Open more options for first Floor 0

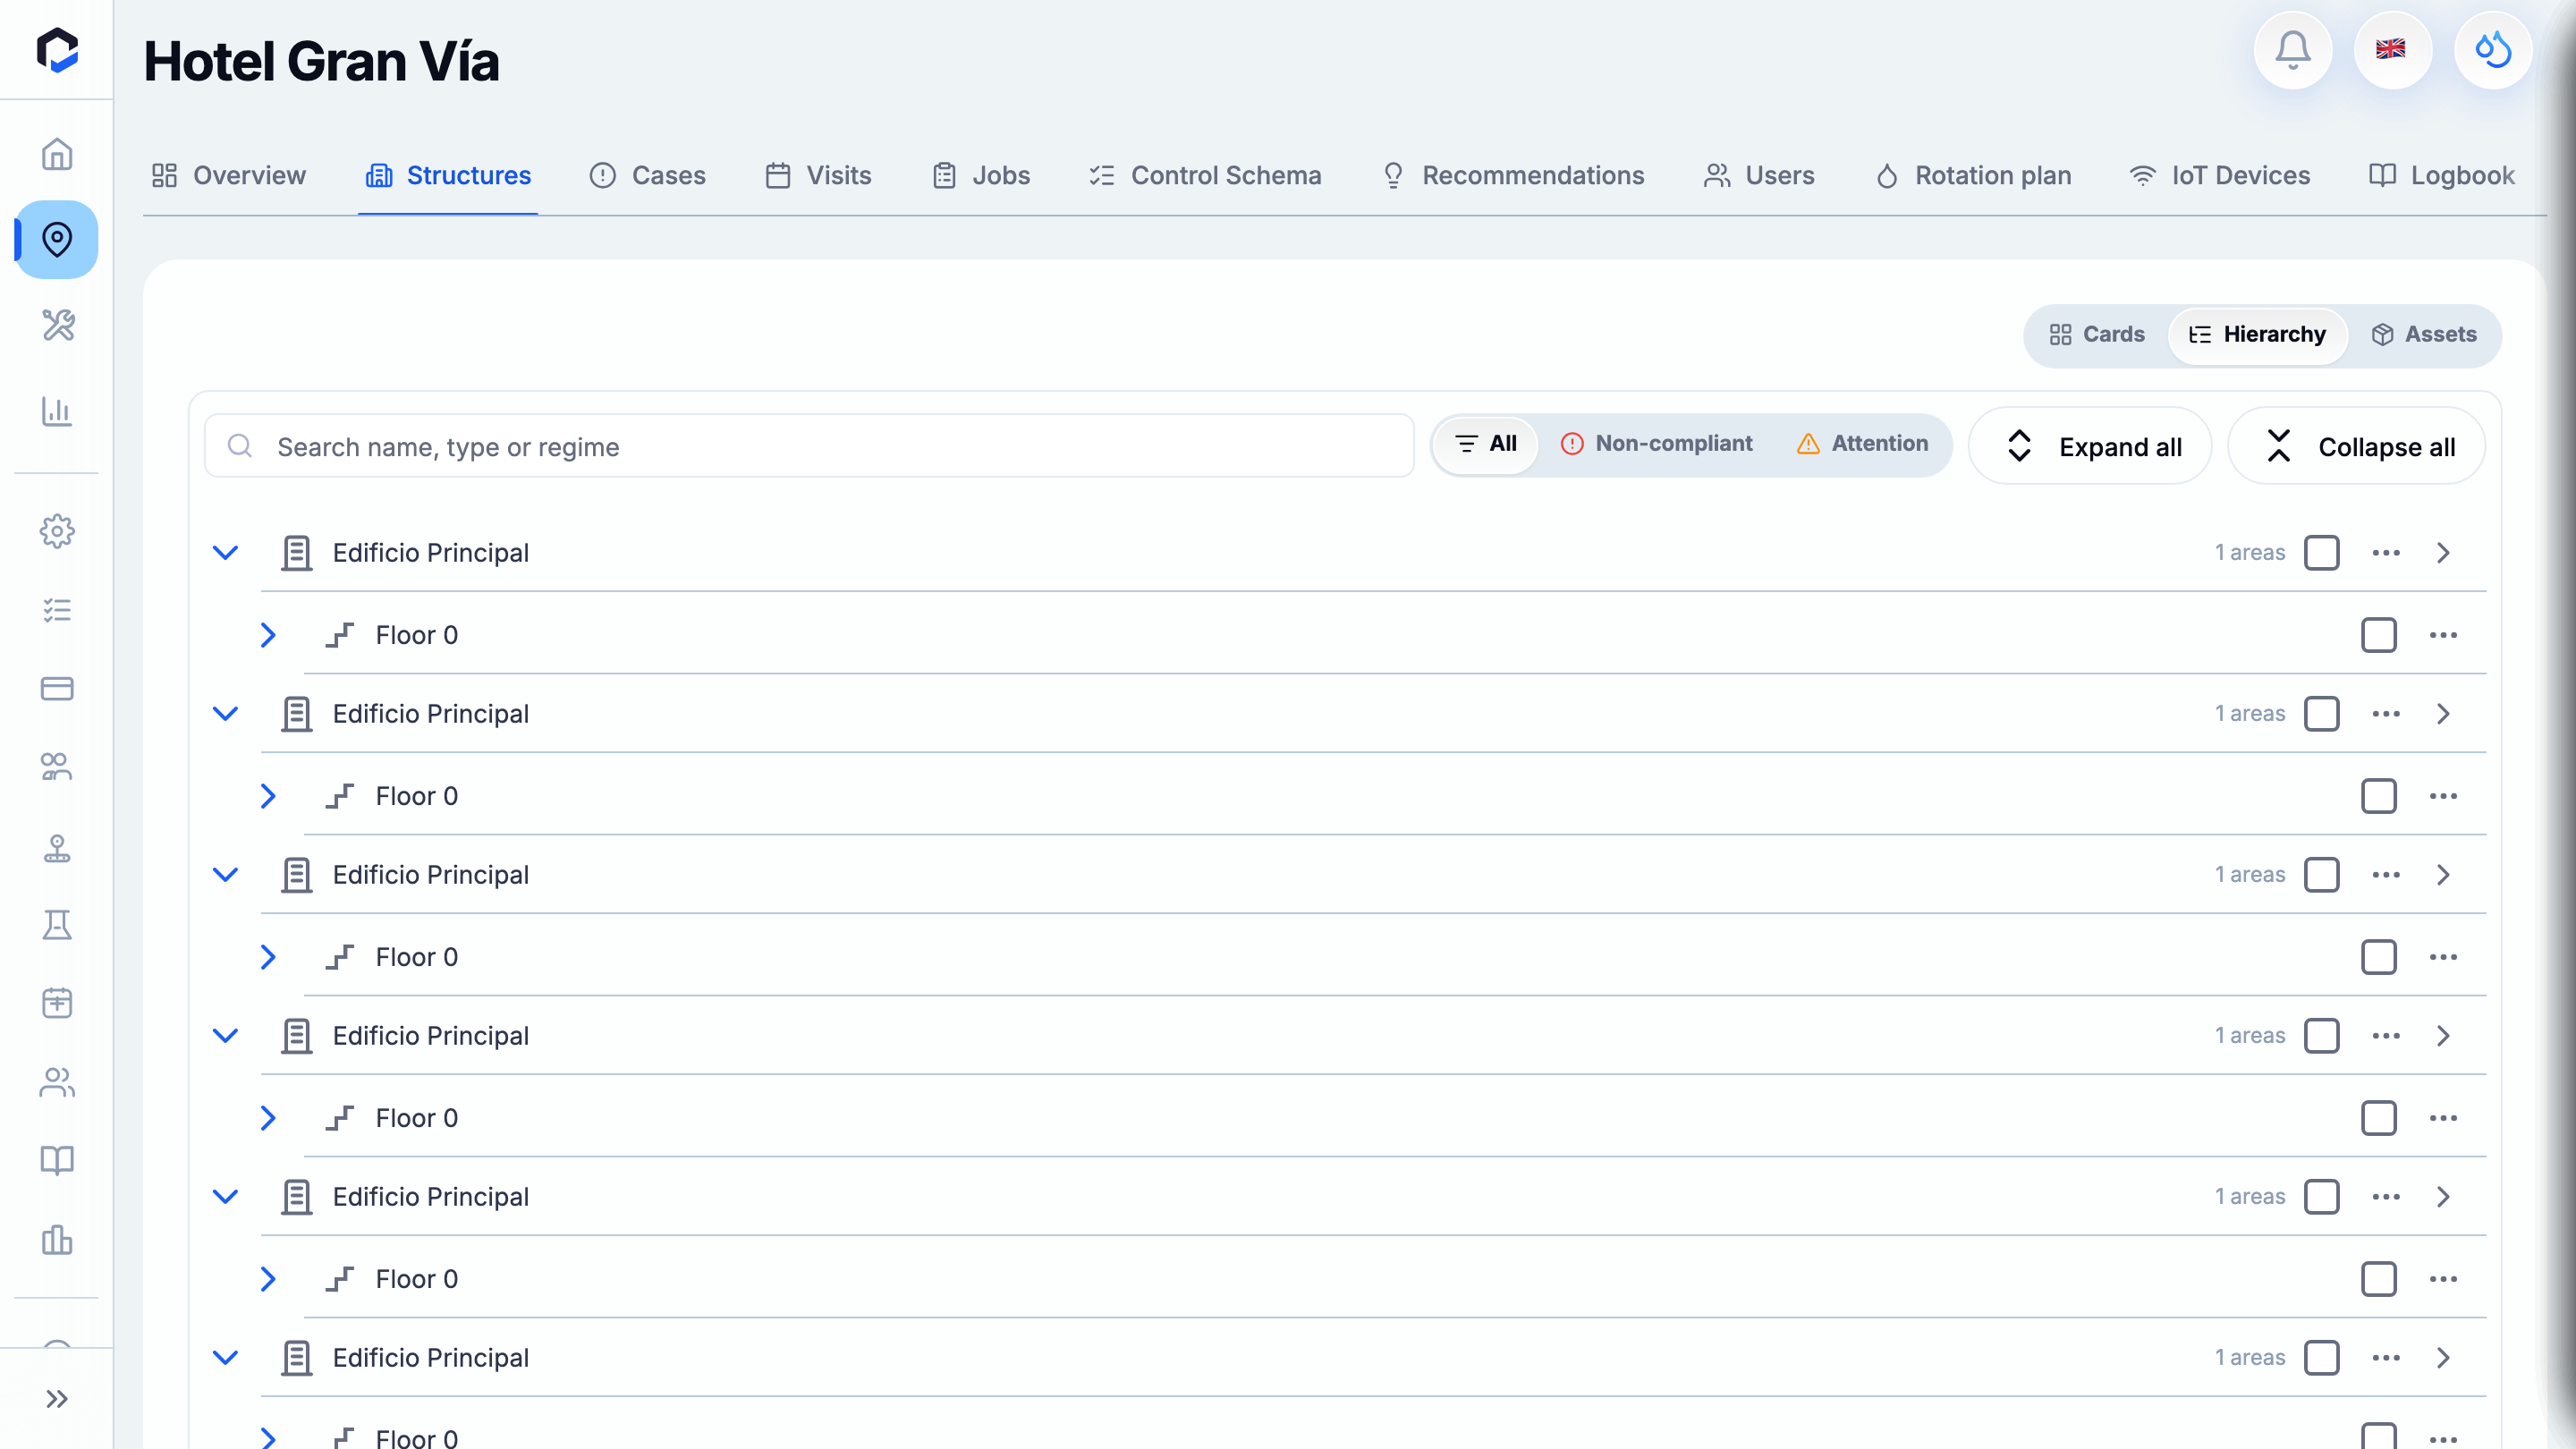point(2443,635)
